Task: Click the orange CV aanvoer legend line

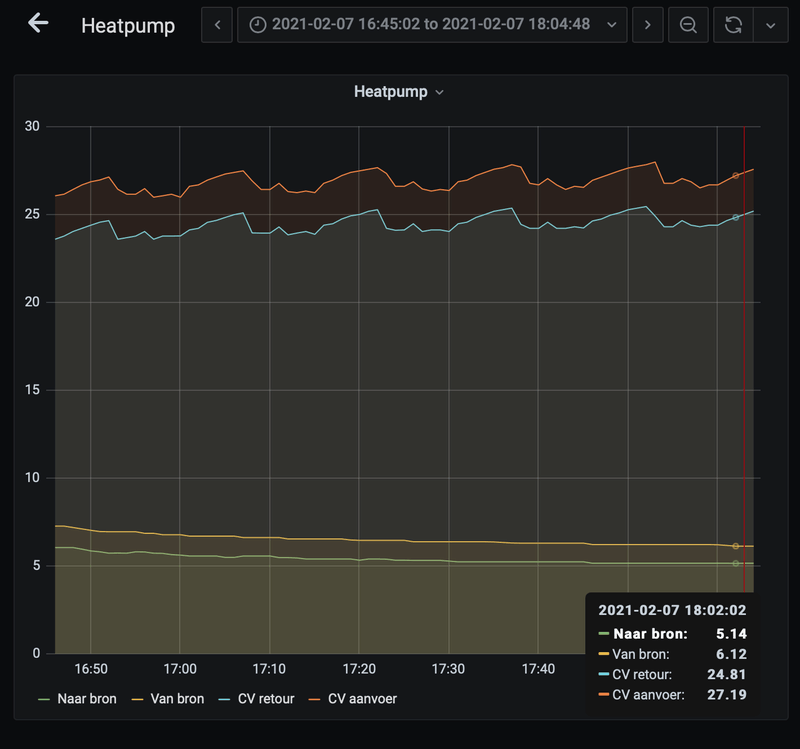Action: tap(313, 699)
